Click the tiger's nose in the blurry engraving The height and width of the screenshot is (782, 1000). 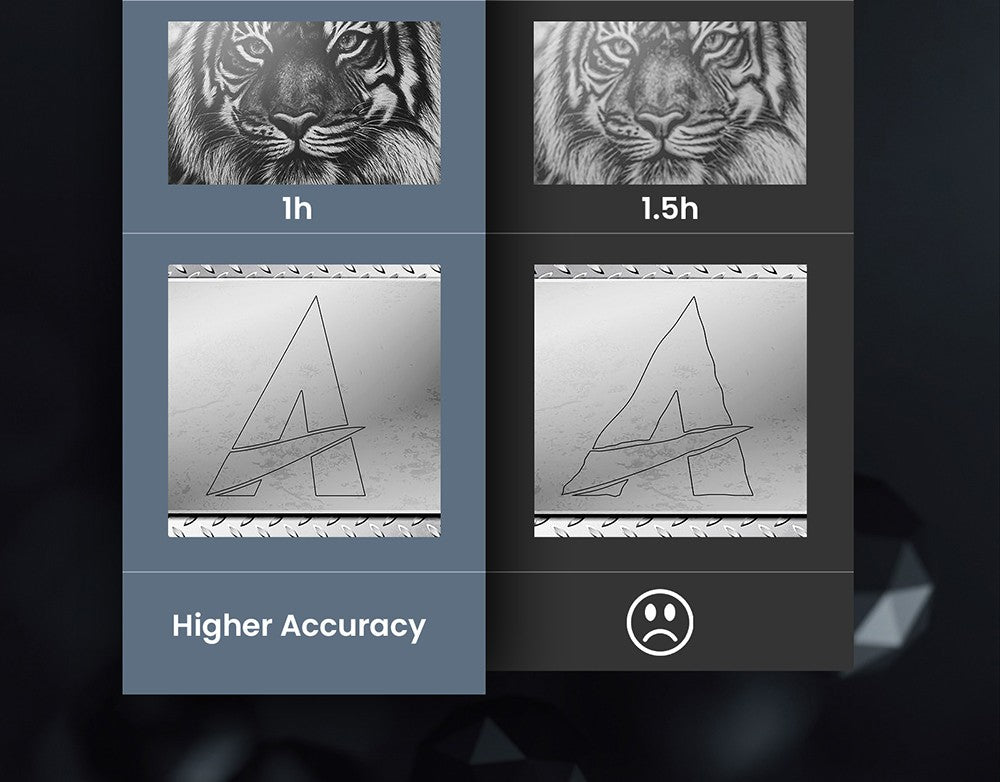(661, 124)
